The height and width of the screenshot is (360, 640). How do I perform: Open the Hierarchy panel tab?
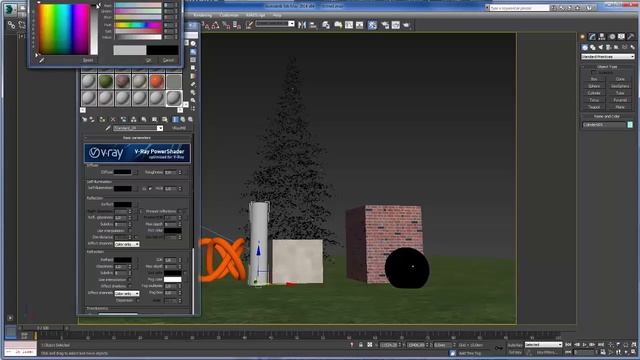coord(602,37)
